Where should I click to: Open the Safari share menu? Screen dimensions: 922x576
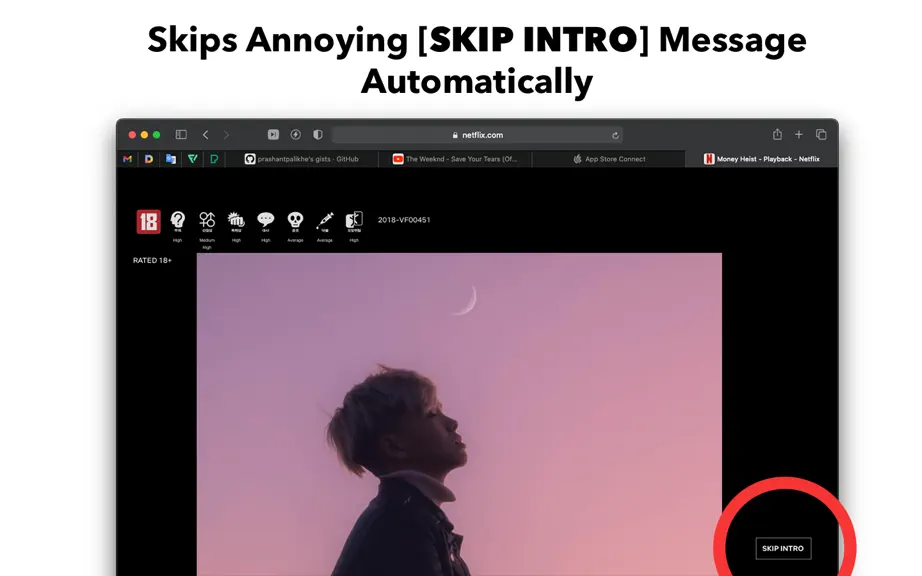(x=777, y=134)
